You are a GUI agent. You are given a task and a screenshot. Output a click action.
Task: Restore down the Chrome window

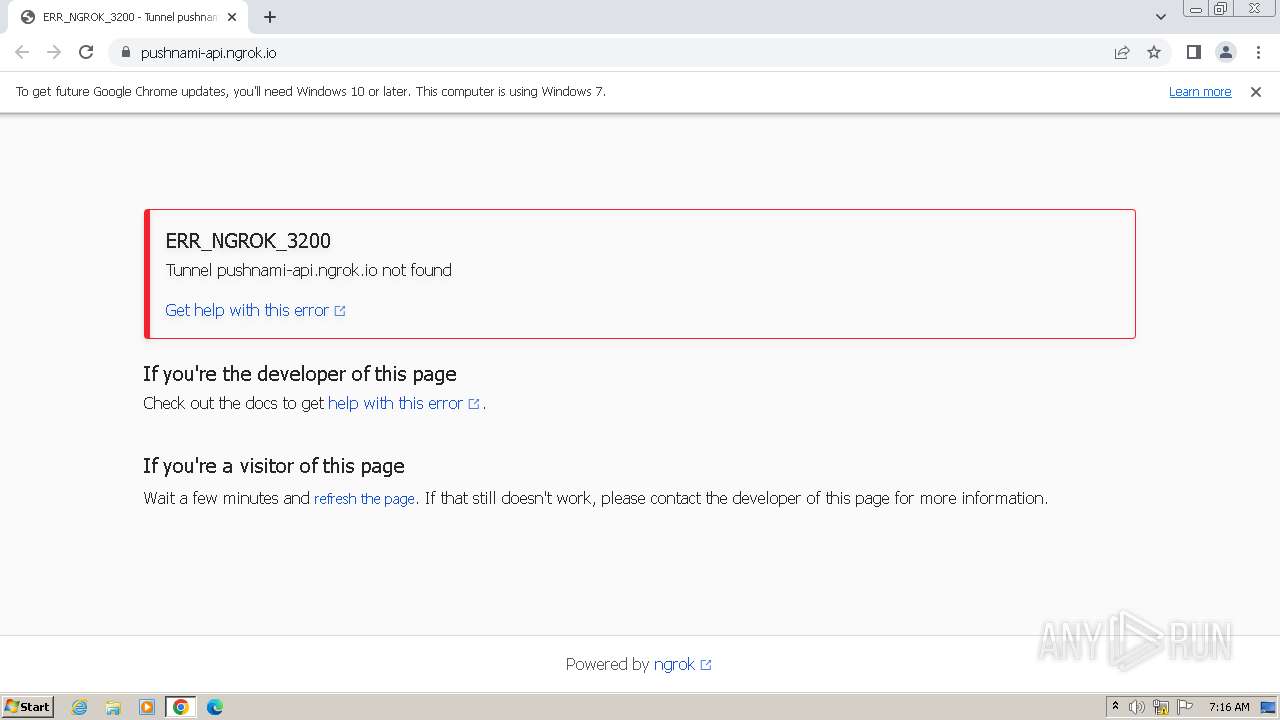(1221, 9)
